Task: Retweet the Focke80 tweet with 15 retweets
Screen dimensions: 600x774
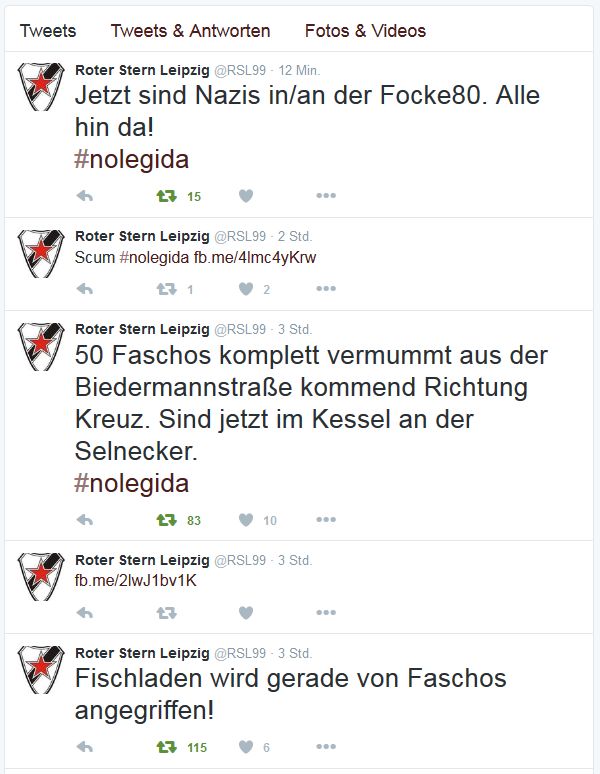Action: tap(166, 196)
